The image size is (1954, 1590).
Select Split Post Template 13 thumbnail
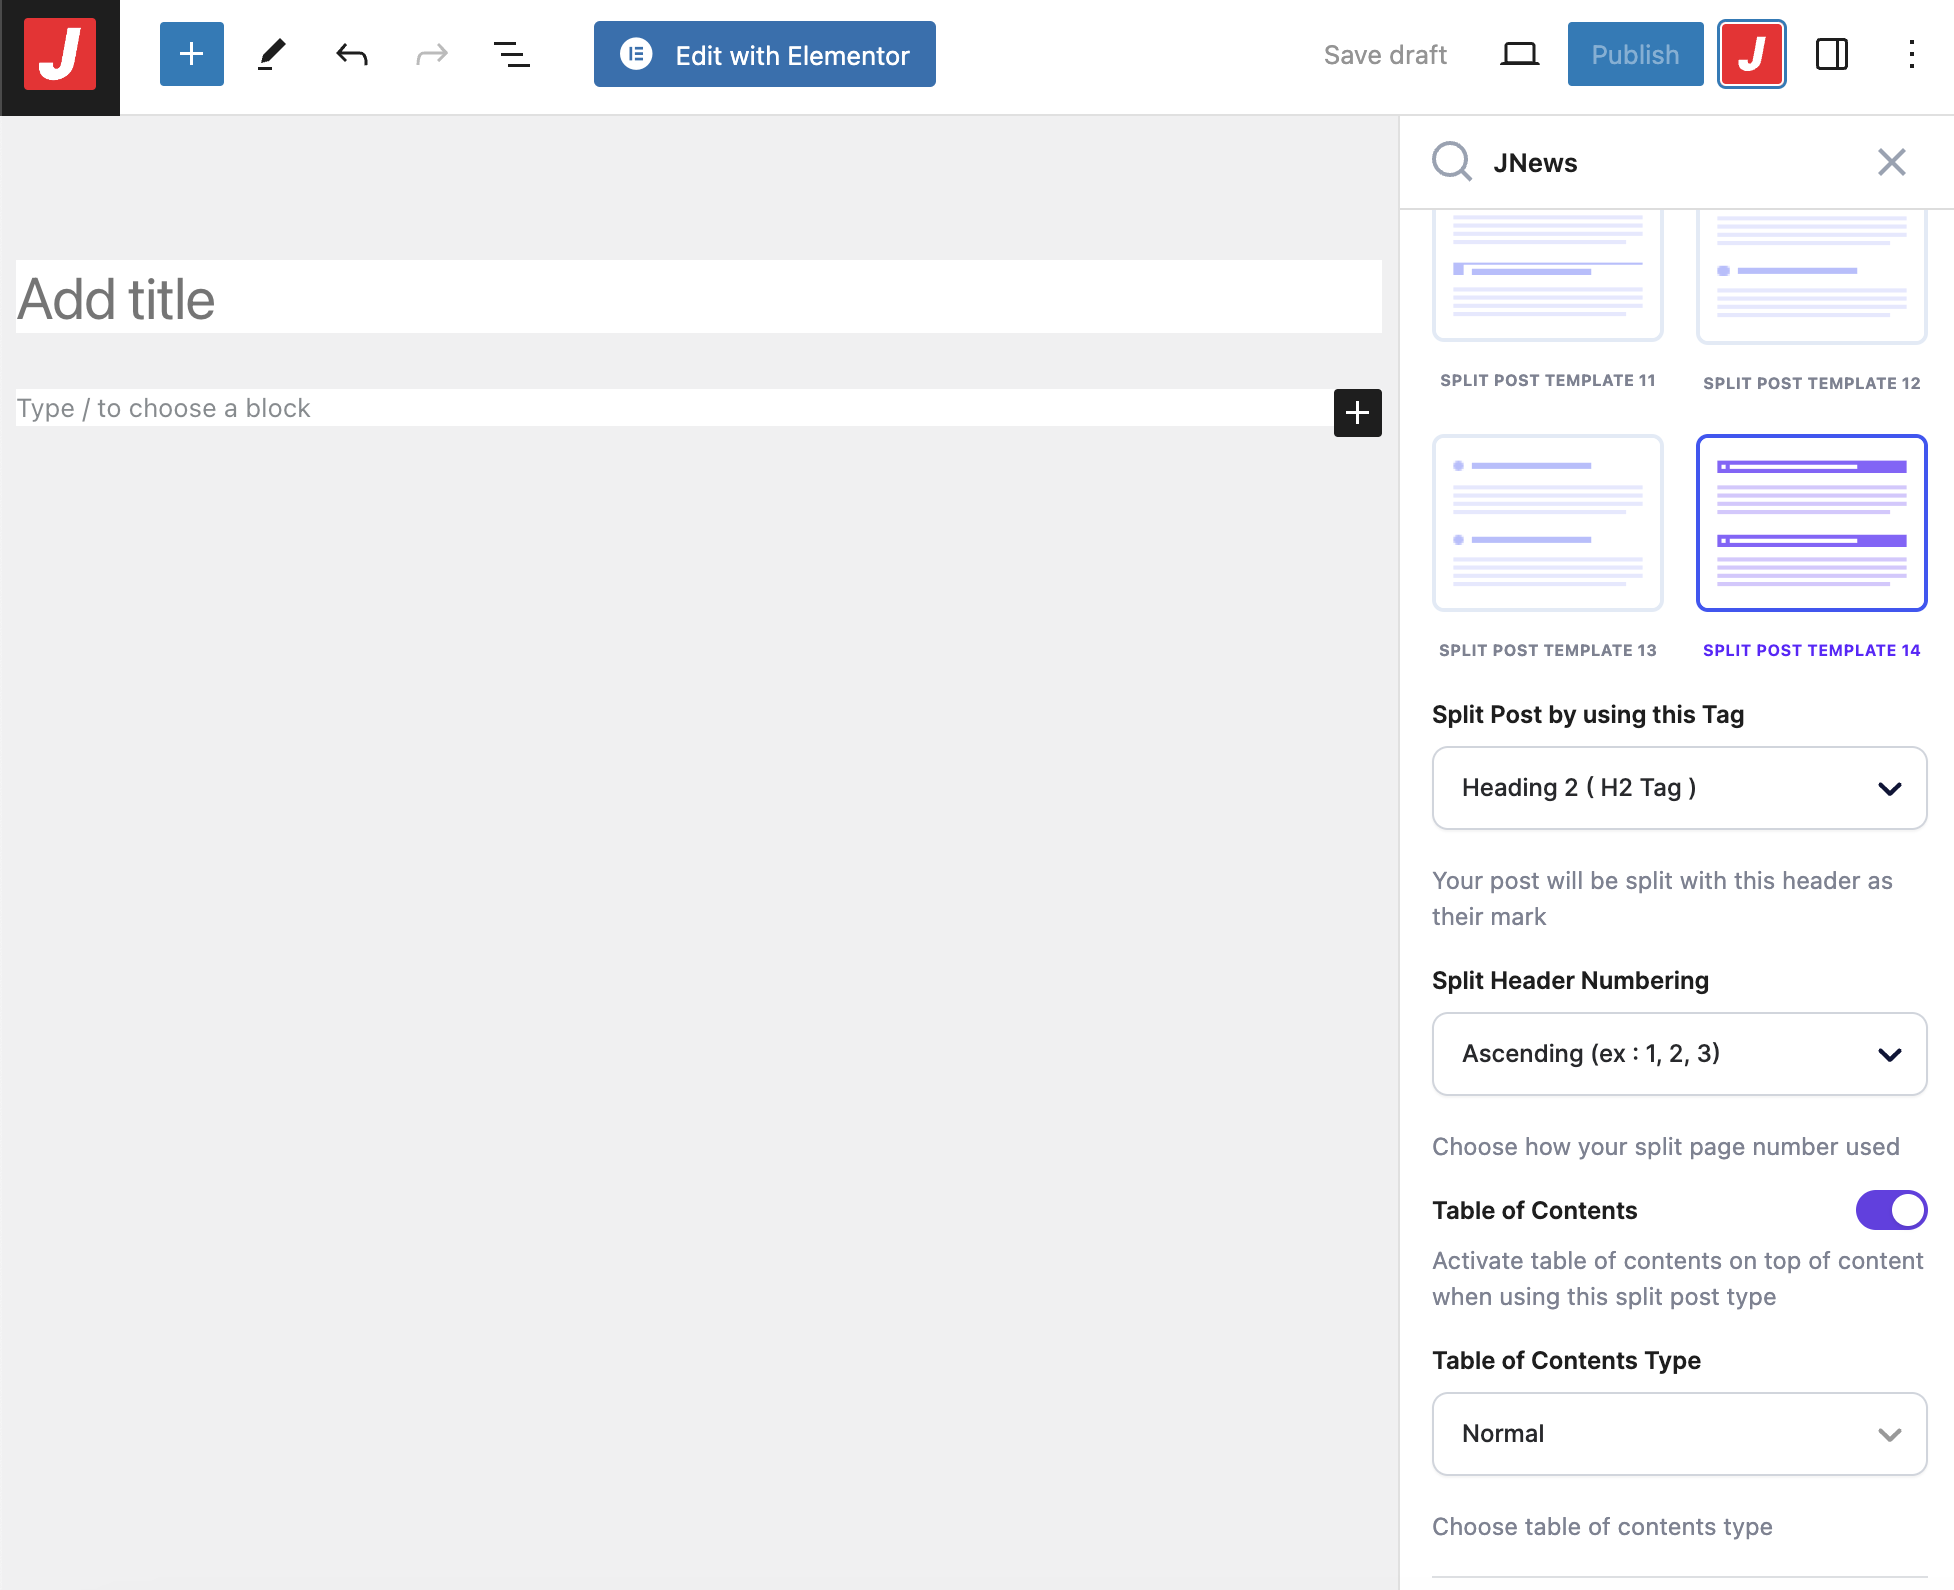coord(1547,523)
